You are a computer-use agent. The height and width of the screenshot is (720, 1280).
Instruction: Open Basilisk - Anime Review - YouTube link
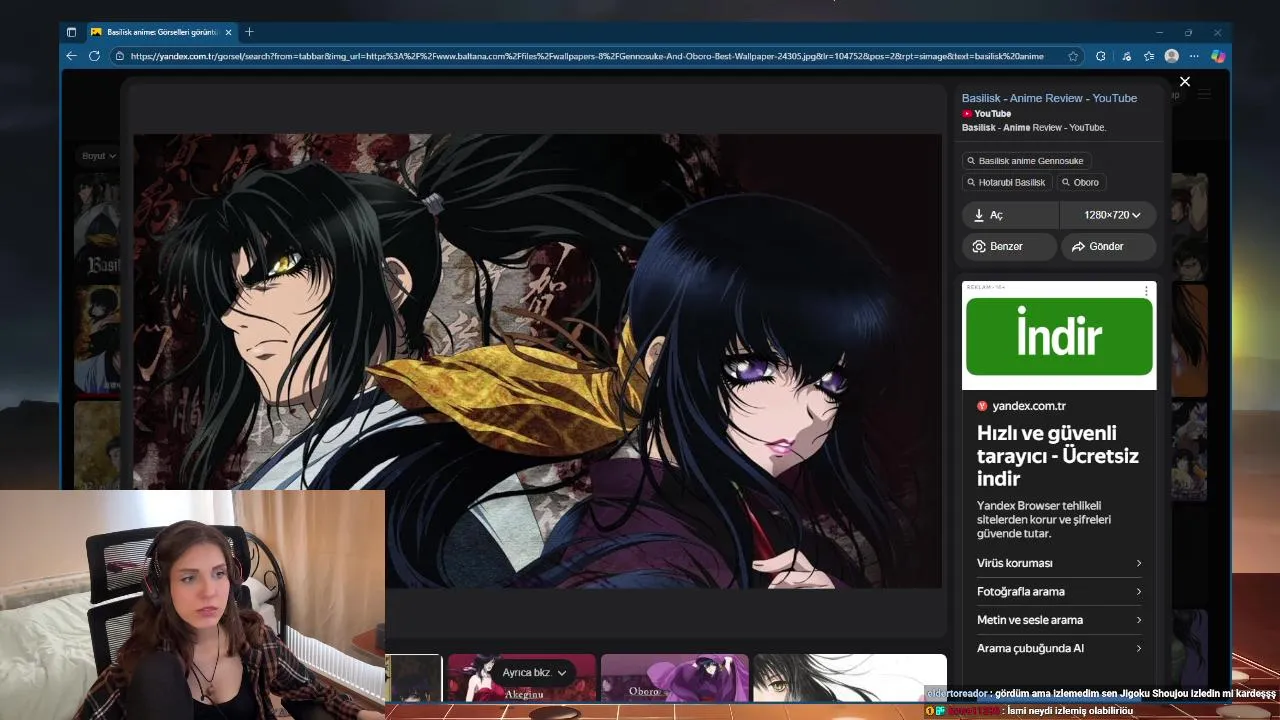[x=1049, y=98]
